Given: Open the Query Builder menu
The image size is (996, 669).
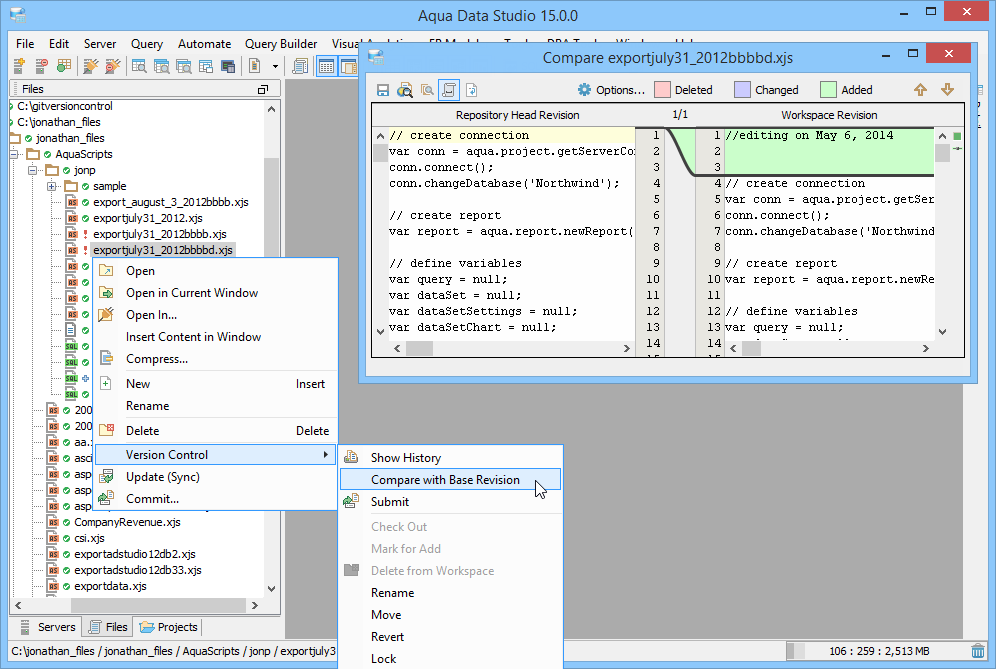Looking at the screenshot, I should 281,44.
